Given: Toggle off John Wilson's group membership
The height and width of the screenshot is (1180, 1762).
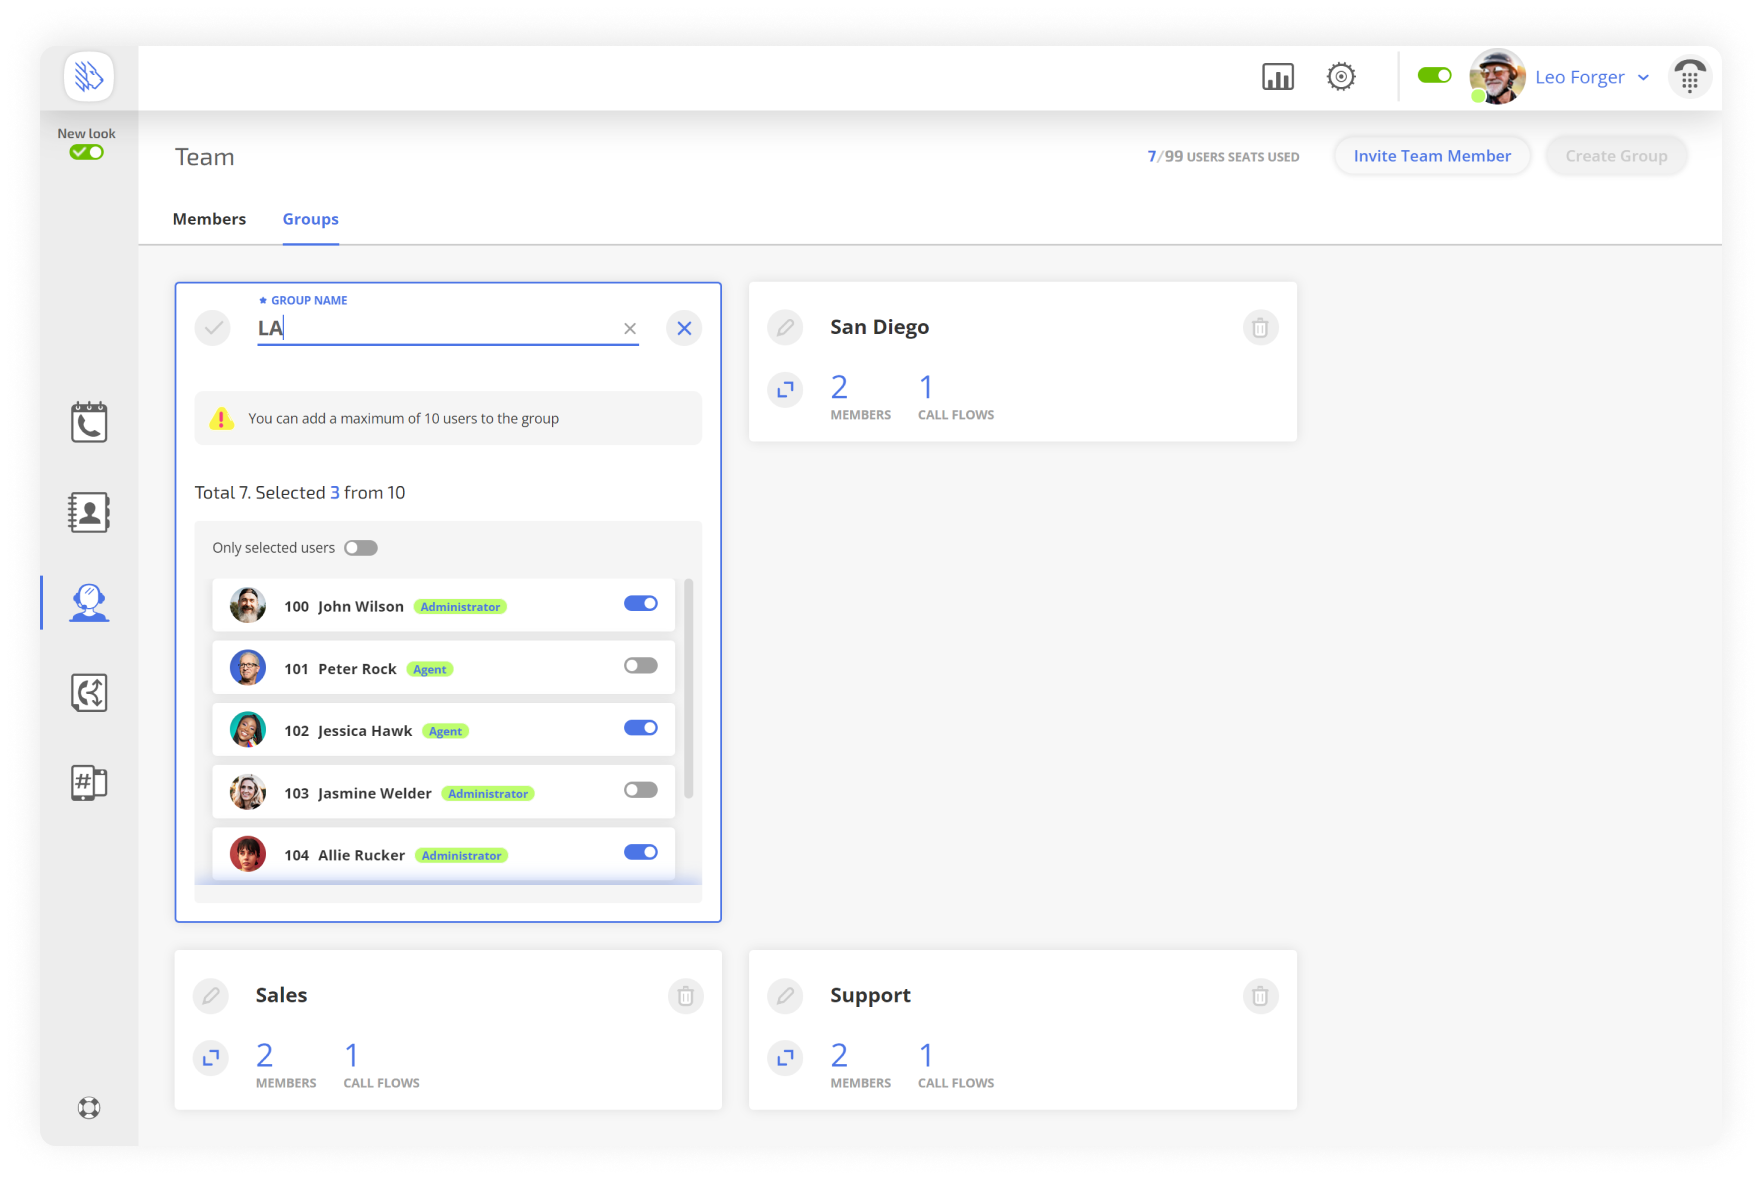Looking at the screenshot, I should click(640, 603).
